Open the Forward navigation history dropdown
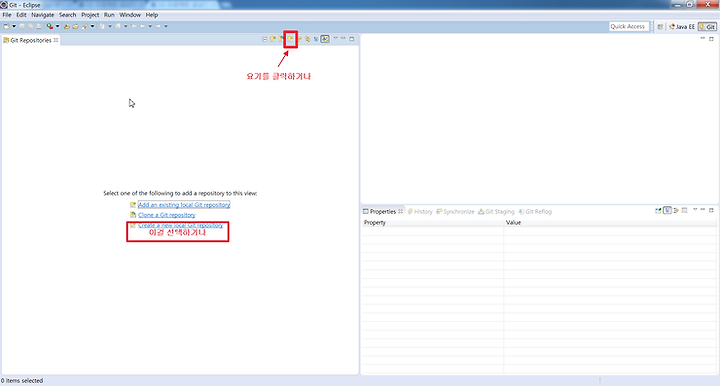 (x=166, y=26)
